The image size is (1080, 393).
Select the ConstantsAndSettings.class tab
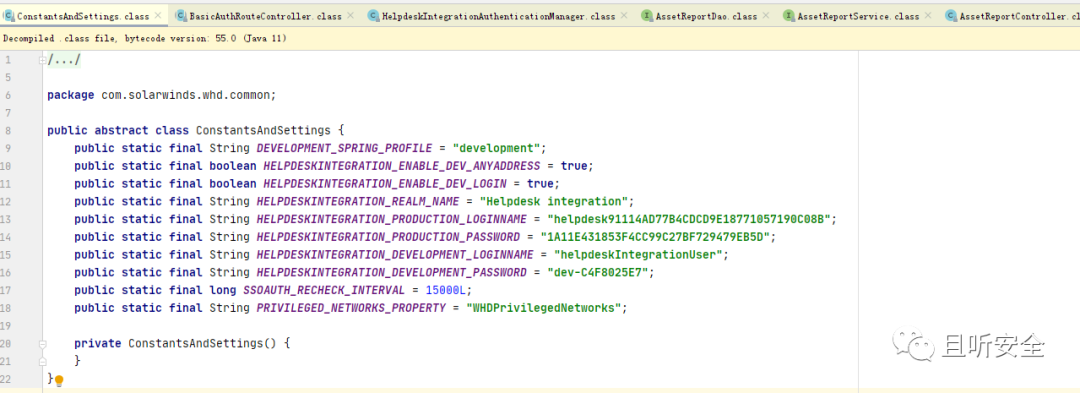[x=83, y=16]
